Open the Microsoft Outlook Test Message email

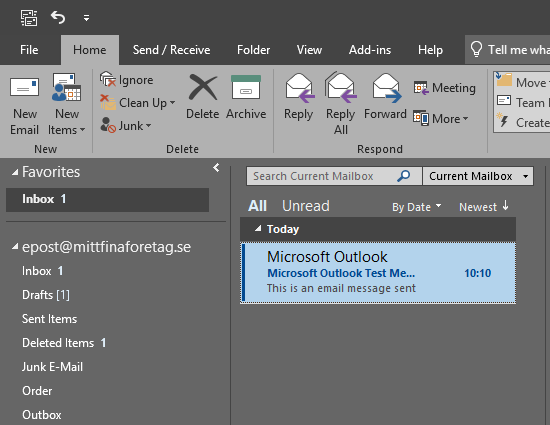(378, 273)
